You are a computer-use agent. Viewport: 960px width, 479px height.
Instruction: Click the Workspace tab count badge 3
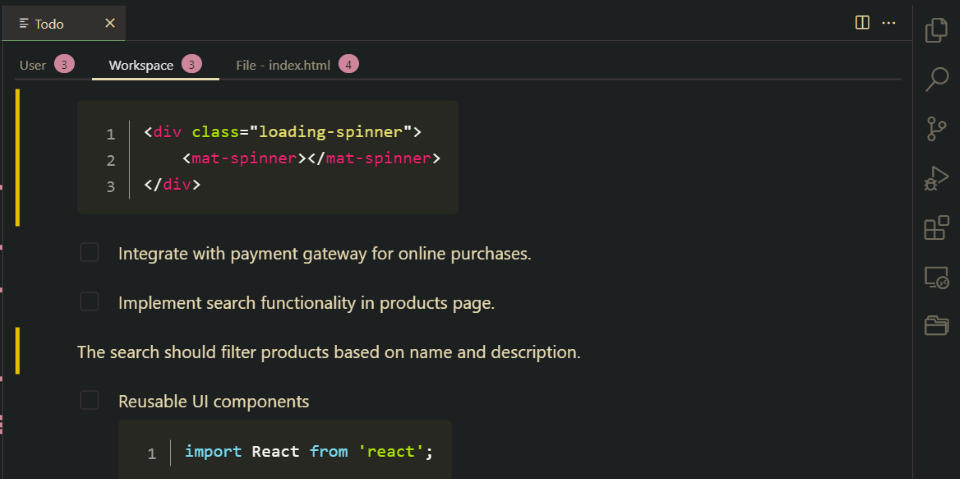192,64
